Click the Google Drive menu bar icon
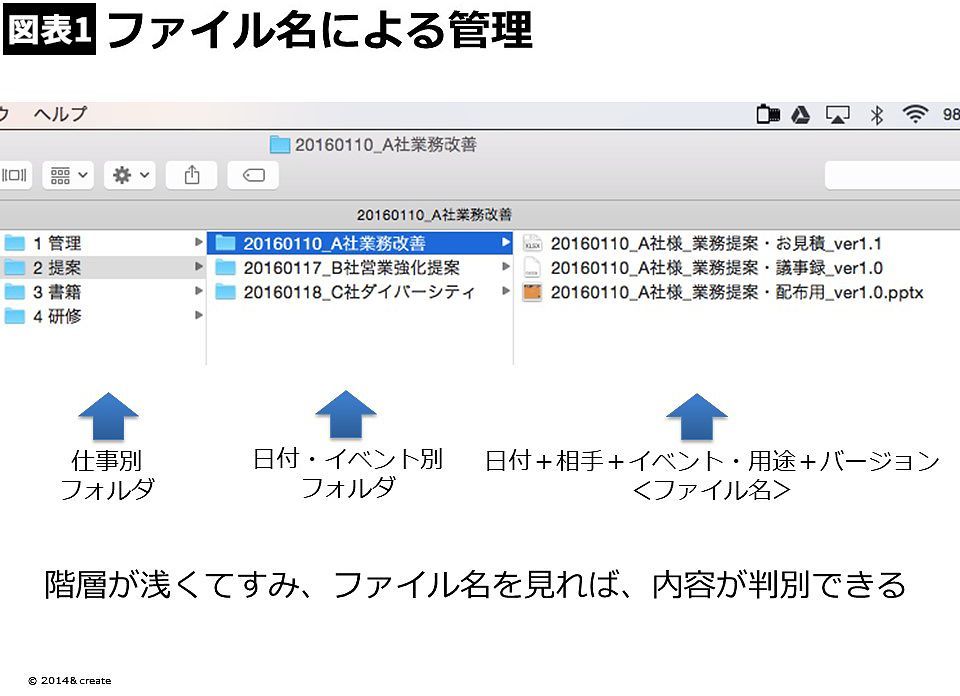The image size is (960, 696). coord(800,115)
